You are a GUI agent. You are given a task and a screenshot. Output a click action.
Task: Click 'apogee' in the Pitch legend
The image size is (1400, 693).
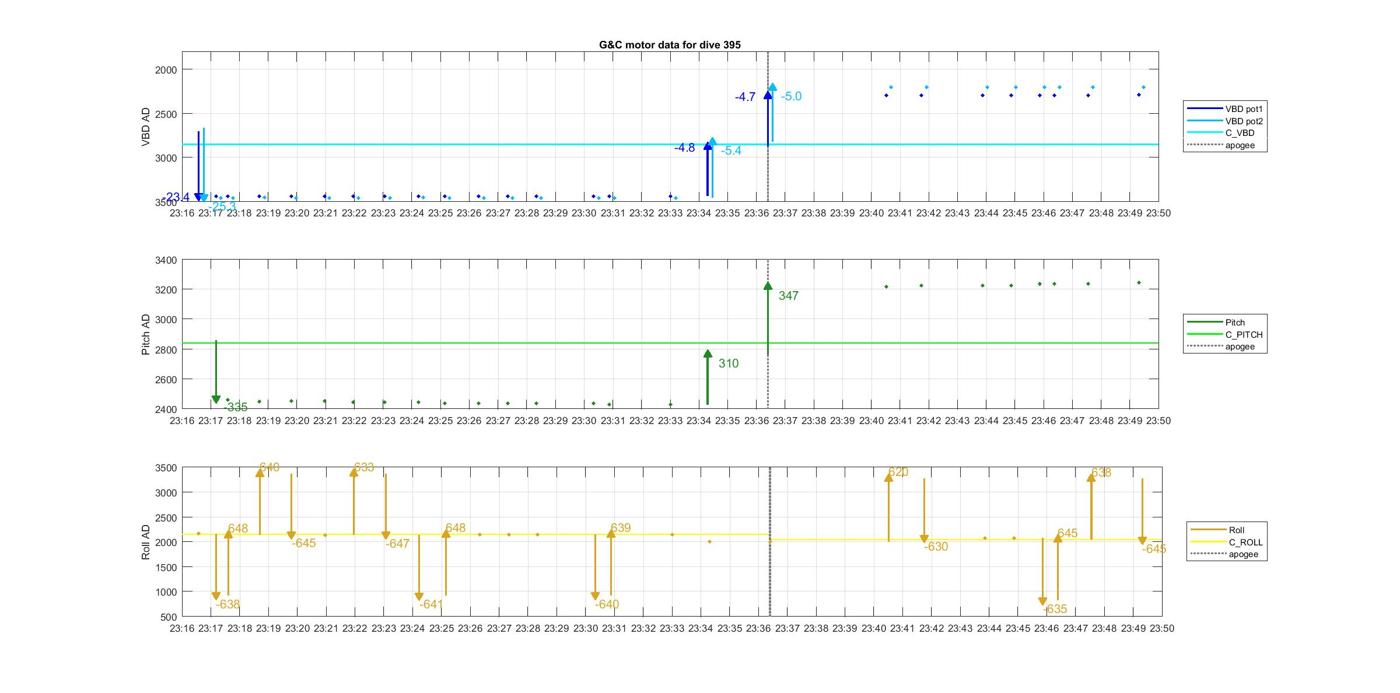(1239, 347)
